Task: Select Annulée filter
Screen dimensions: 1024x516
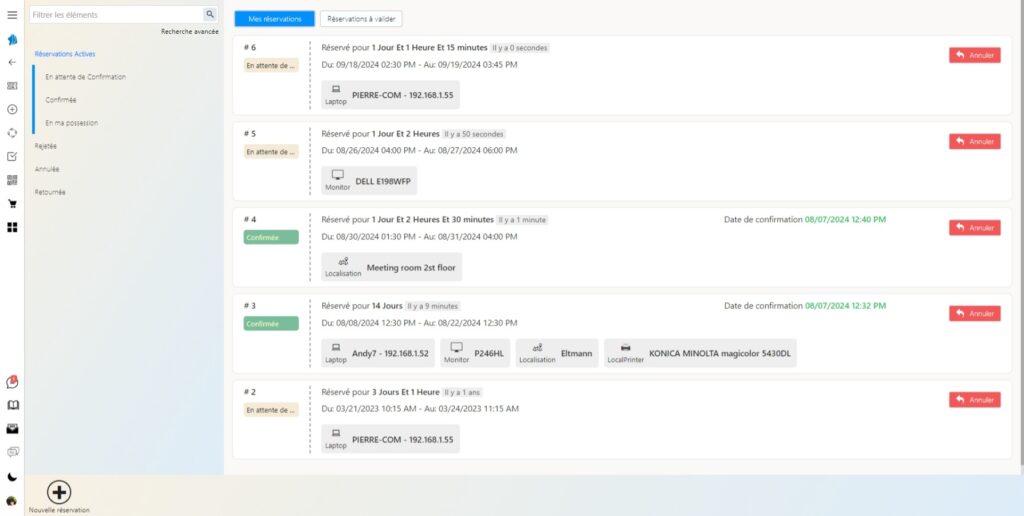Action: pyautogui.click(x=47, y=169)
